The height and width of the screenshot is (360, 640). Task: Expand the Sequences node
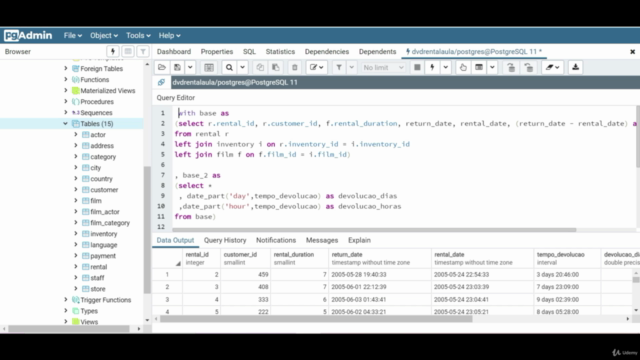point(65,113)
